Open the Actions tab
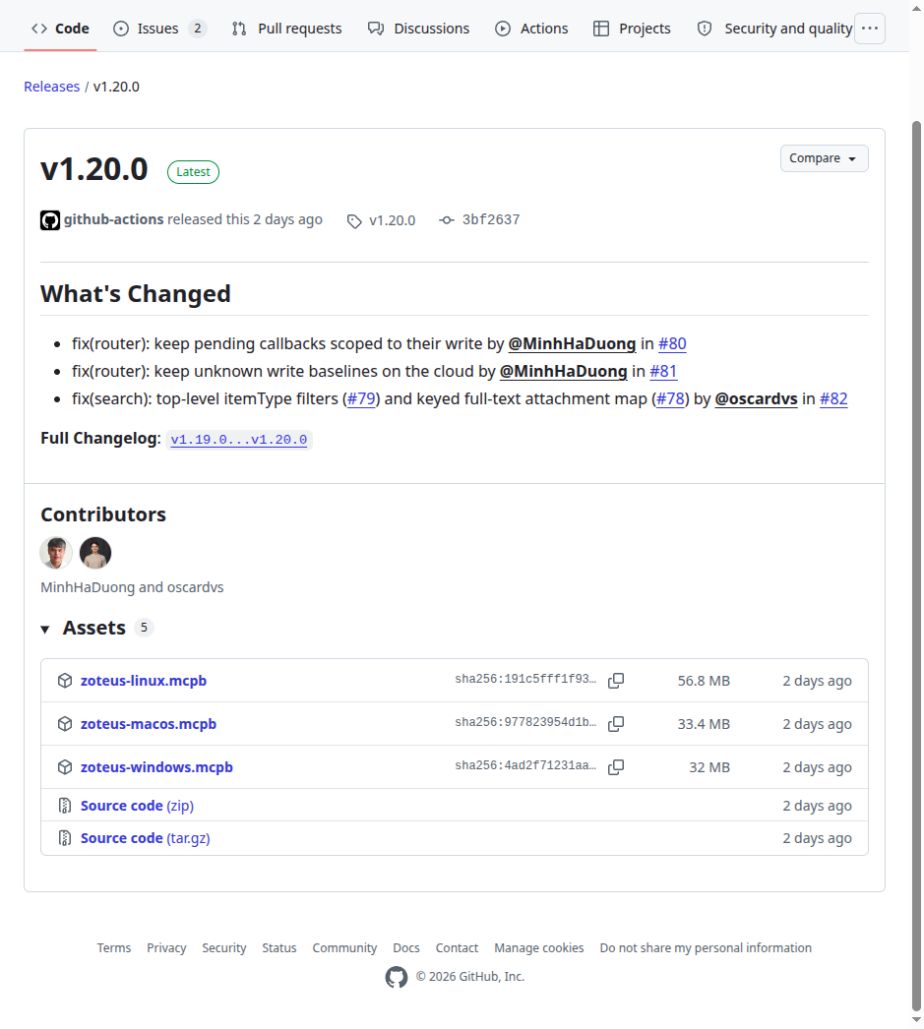 point(532,28)
